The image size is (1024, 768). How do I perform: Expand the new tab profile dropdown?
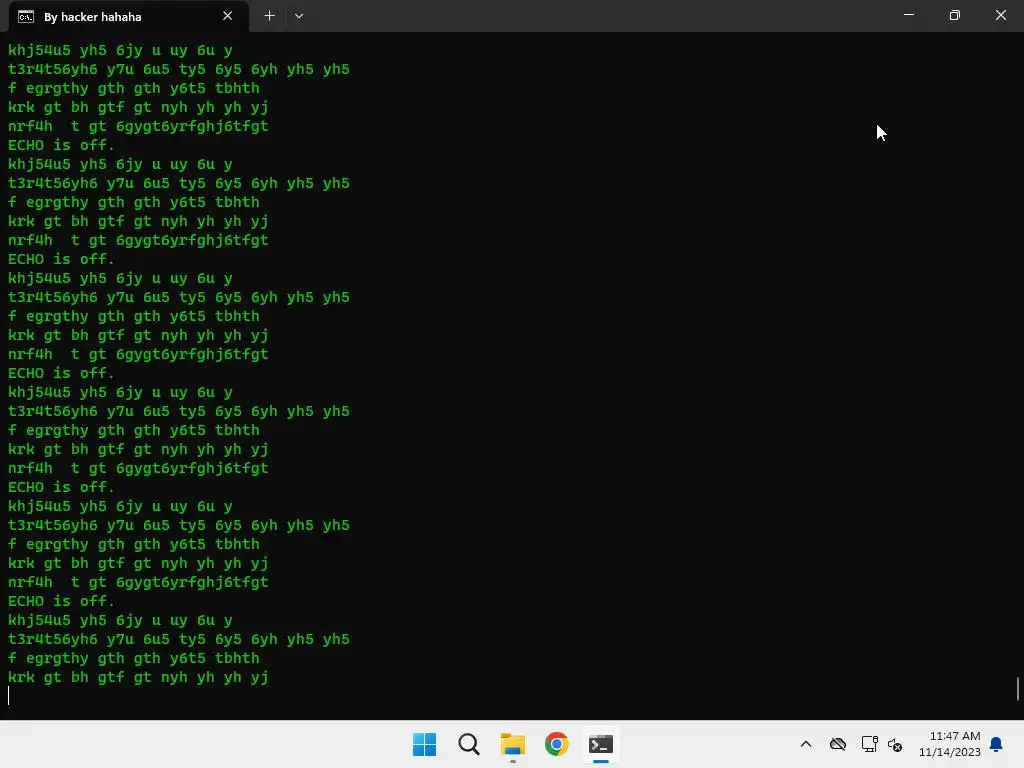point(299,16)
